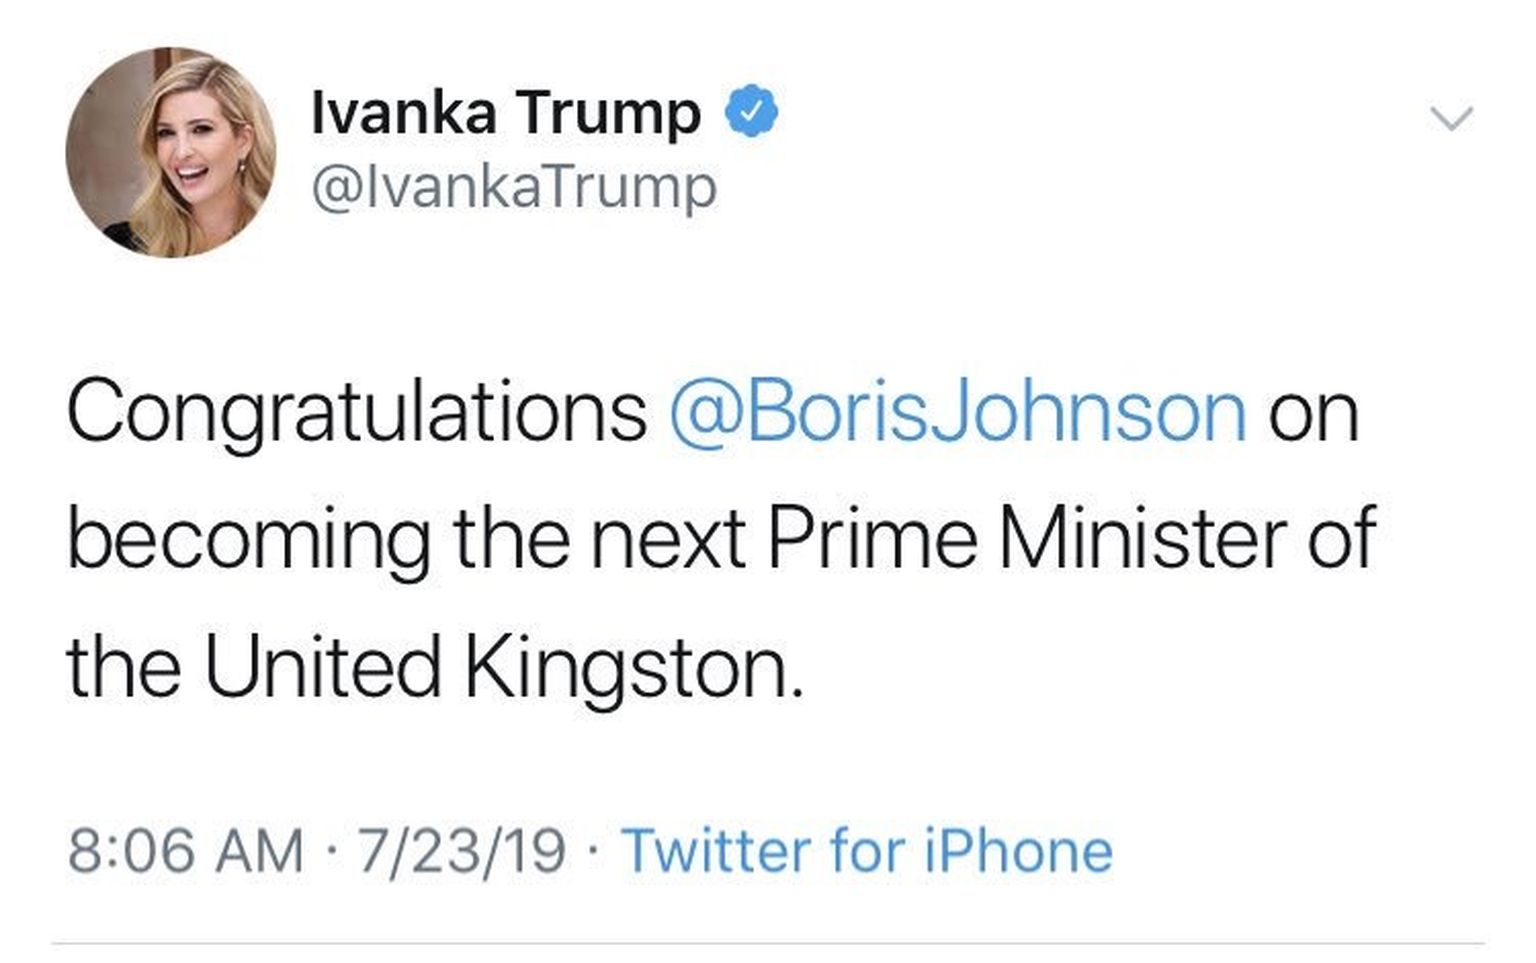Open the @BorisJohnson mention
1536x963 pixels.
pos(957,411)
